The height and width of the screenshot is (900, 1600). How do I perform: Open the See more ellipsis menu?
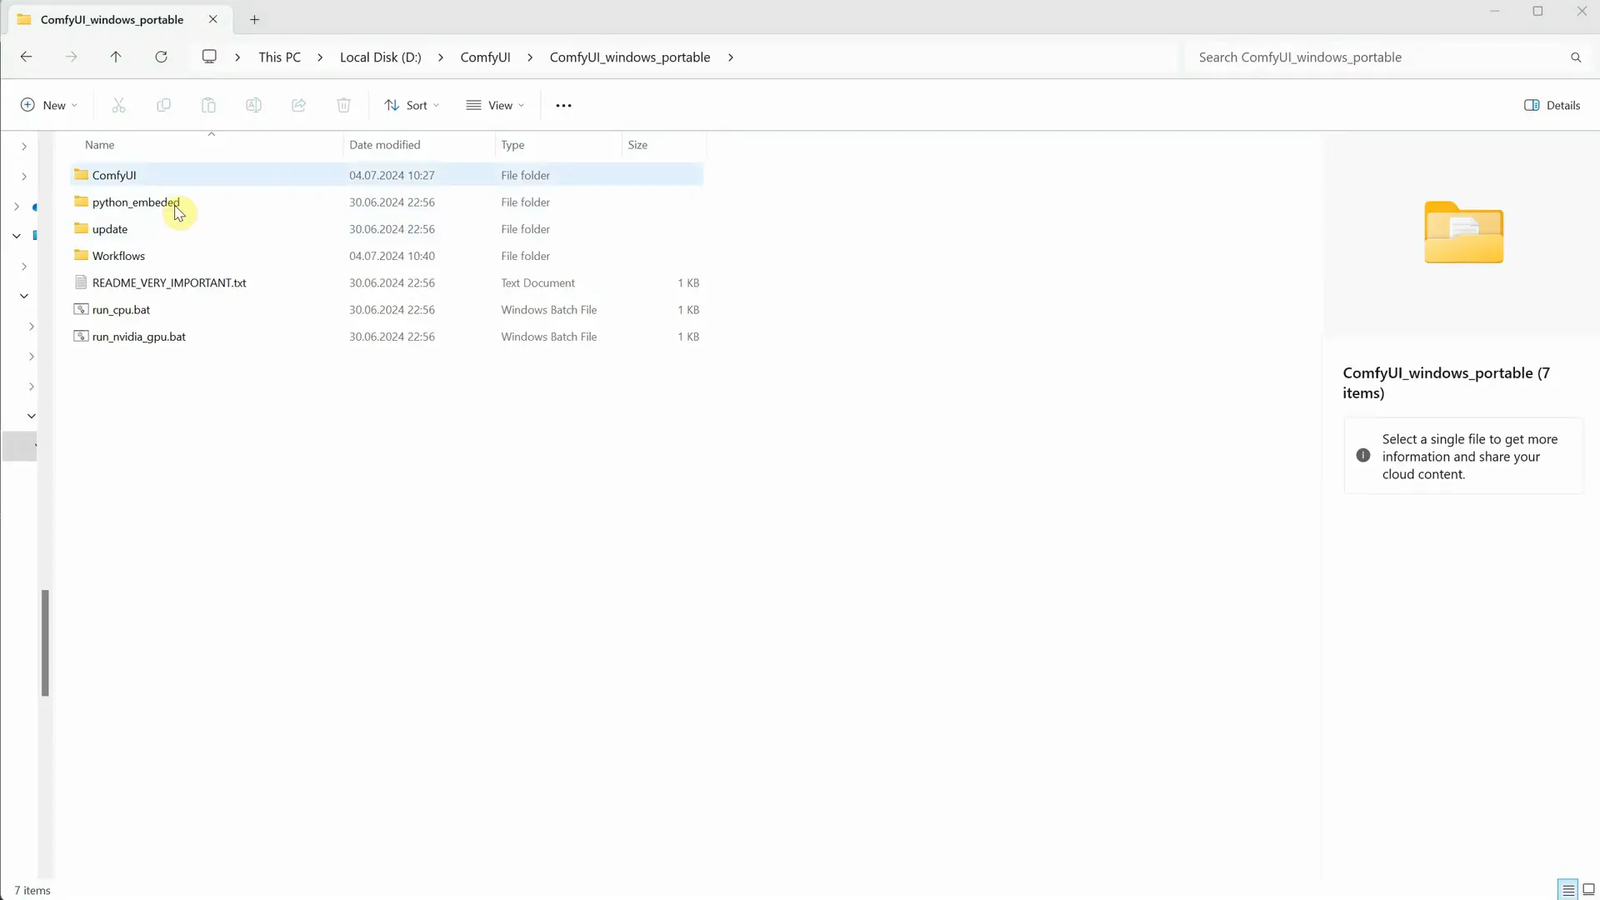(564, 105)
